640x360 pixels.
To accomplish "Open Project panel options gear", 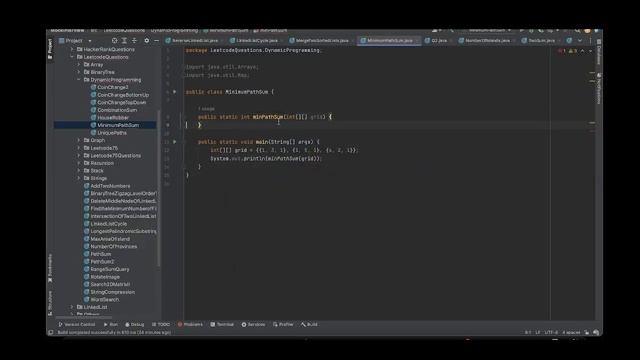I will pos(147,41).
